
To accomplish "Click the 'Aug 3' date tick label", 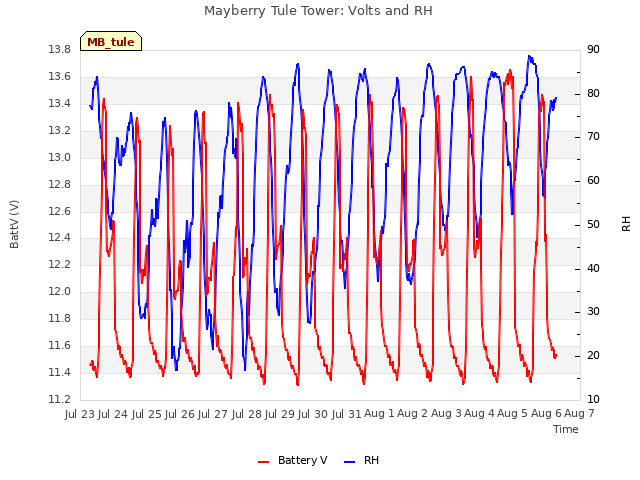I will (446, 414).
